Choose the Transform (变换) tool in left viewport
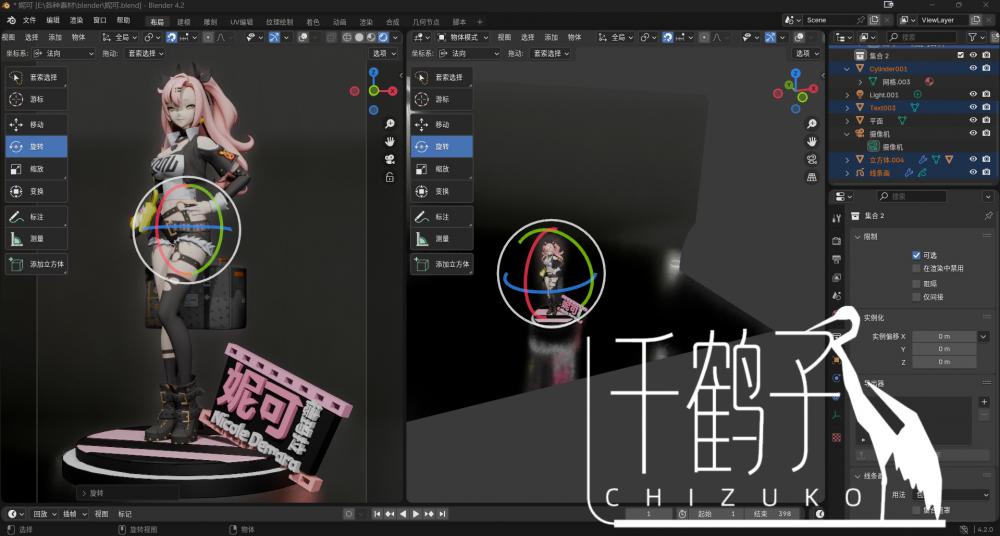The image size is (1000, 536). 36,191
